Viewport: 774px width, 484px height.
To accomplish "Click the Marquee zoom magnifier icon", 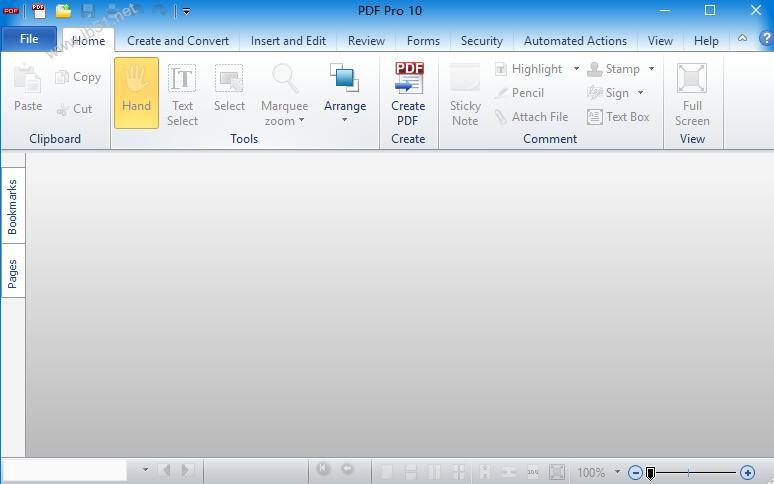I will coord(285,78).
